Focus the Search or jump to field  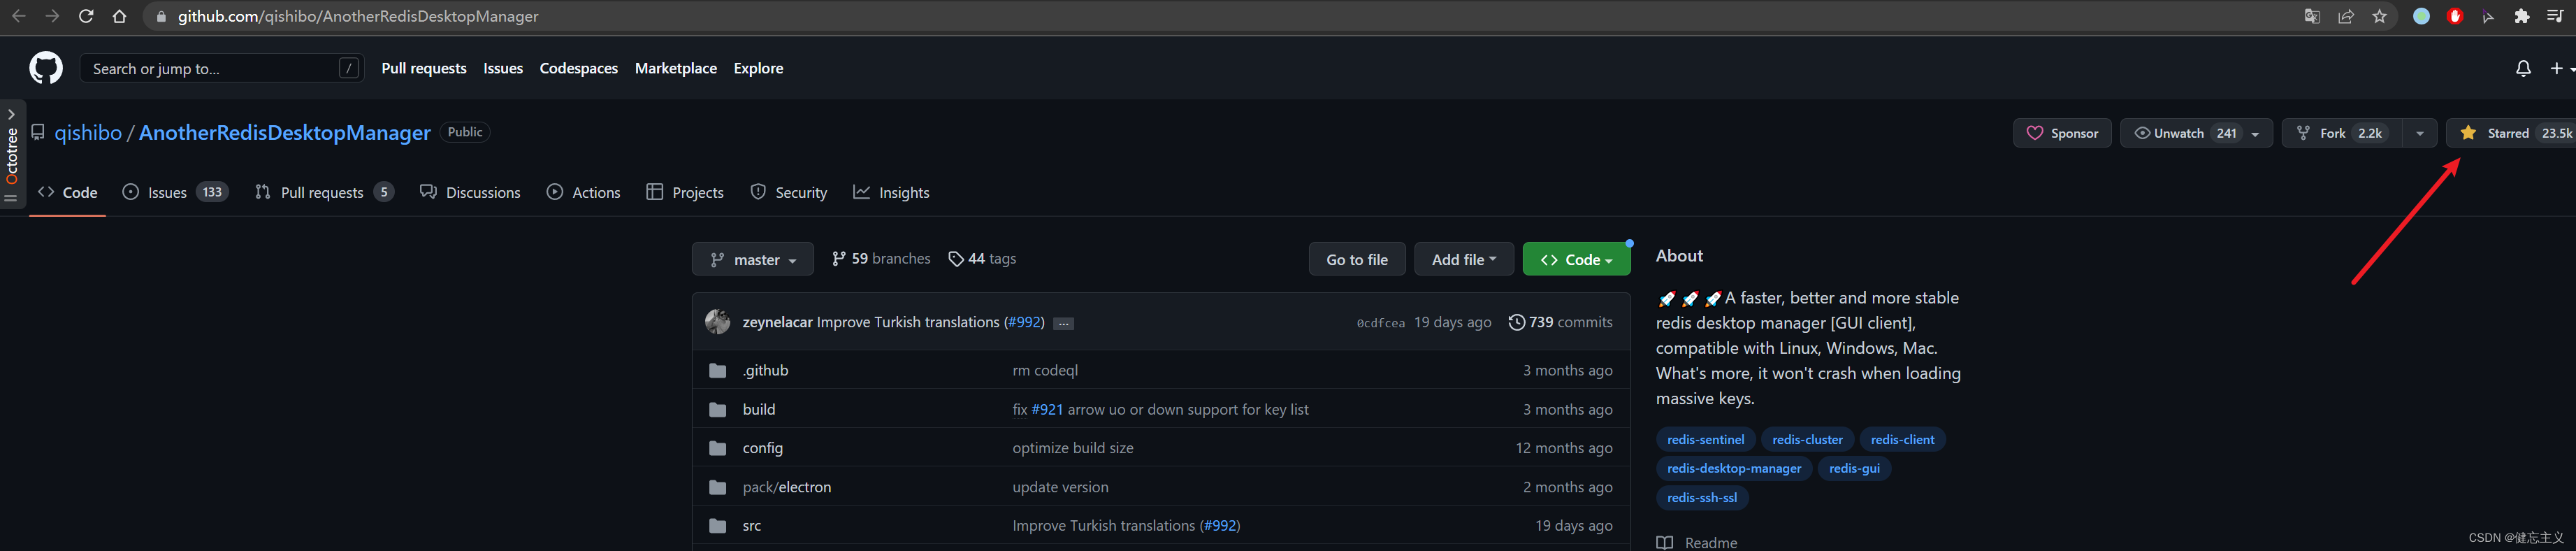[222, 68]
